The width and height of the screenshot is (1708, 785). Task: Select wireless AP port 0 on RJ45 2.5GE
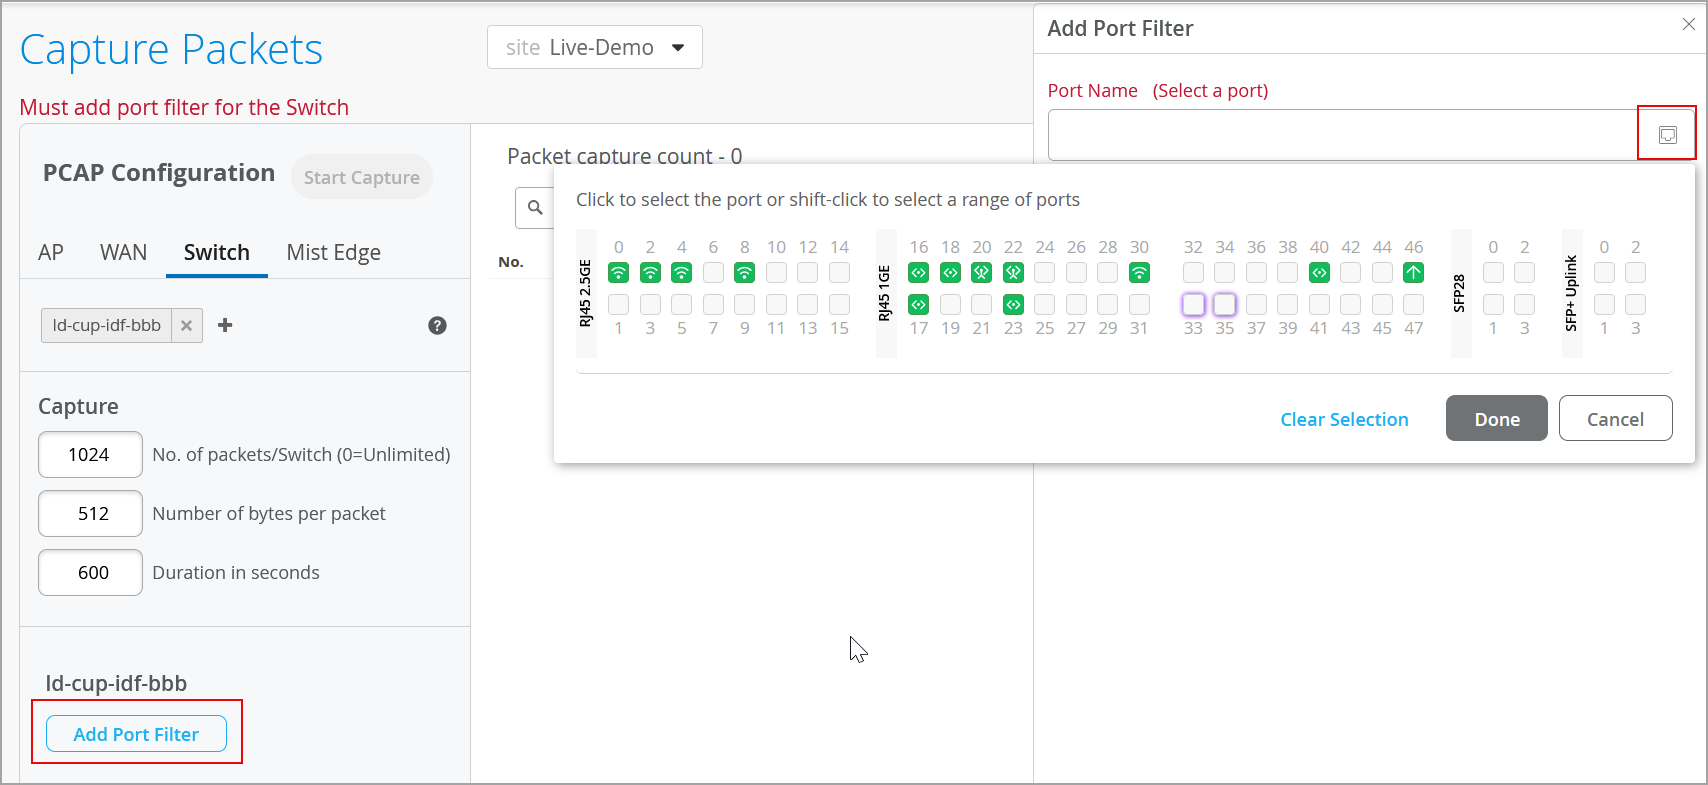point(618,272)
